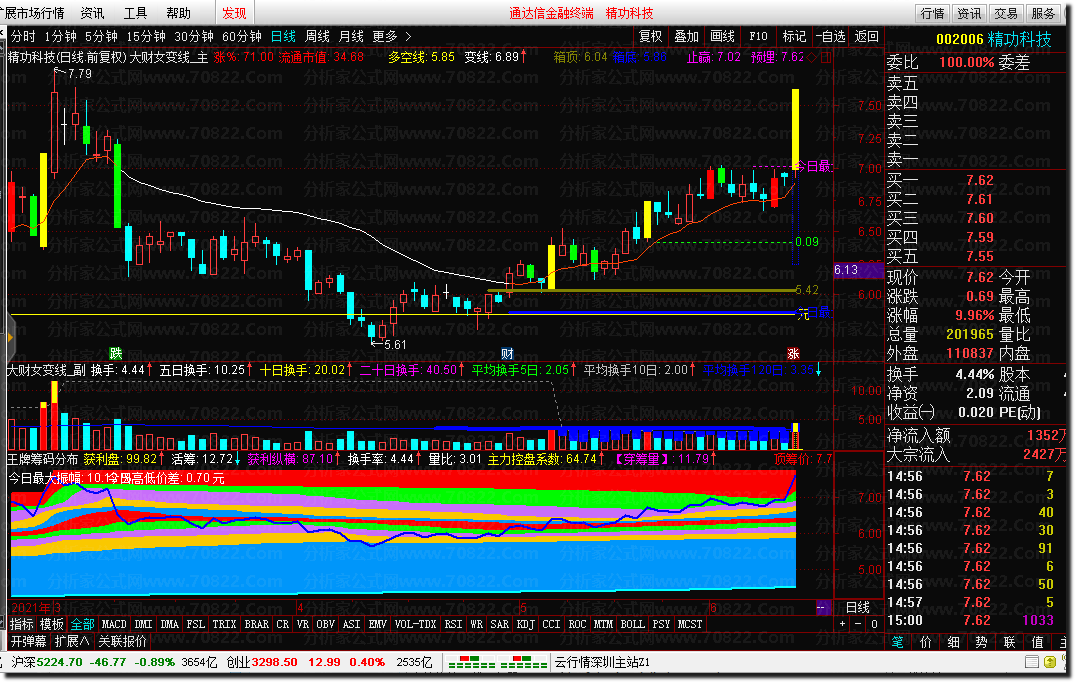Select the 1分钟 period

(x=60, y=36)
